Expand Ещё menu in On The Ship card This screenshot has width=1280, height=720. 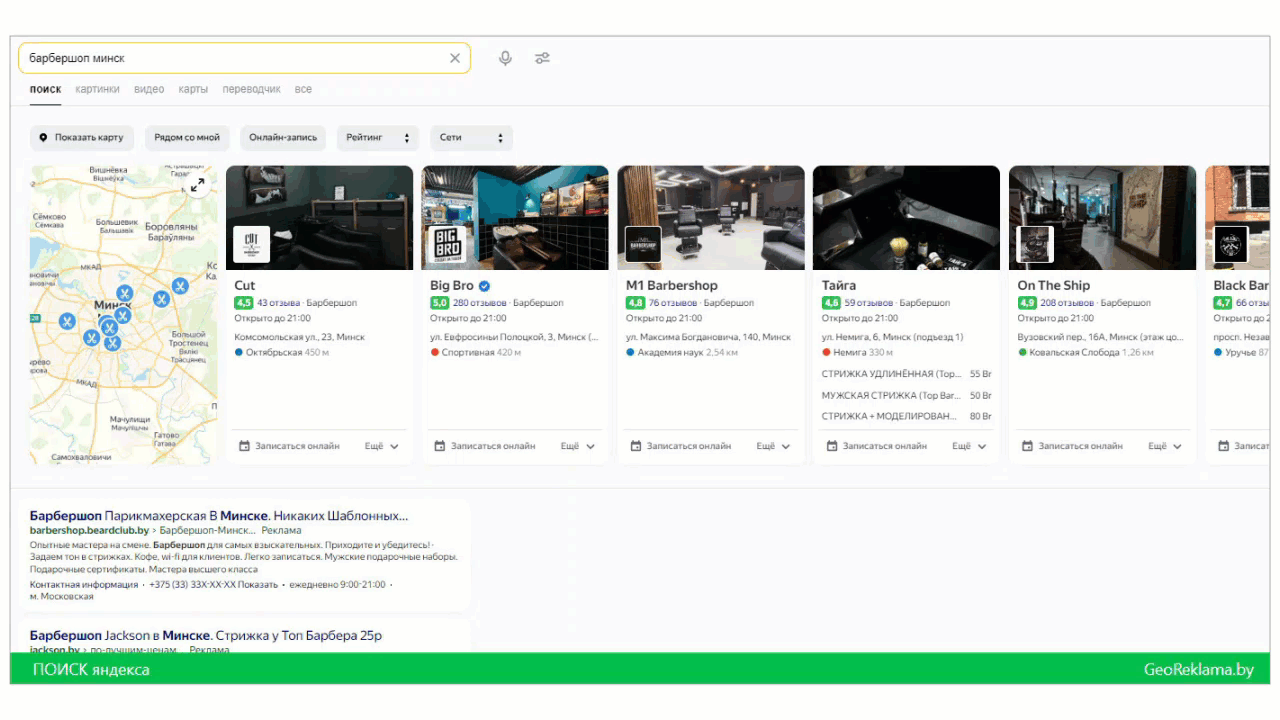point(1166,446)
